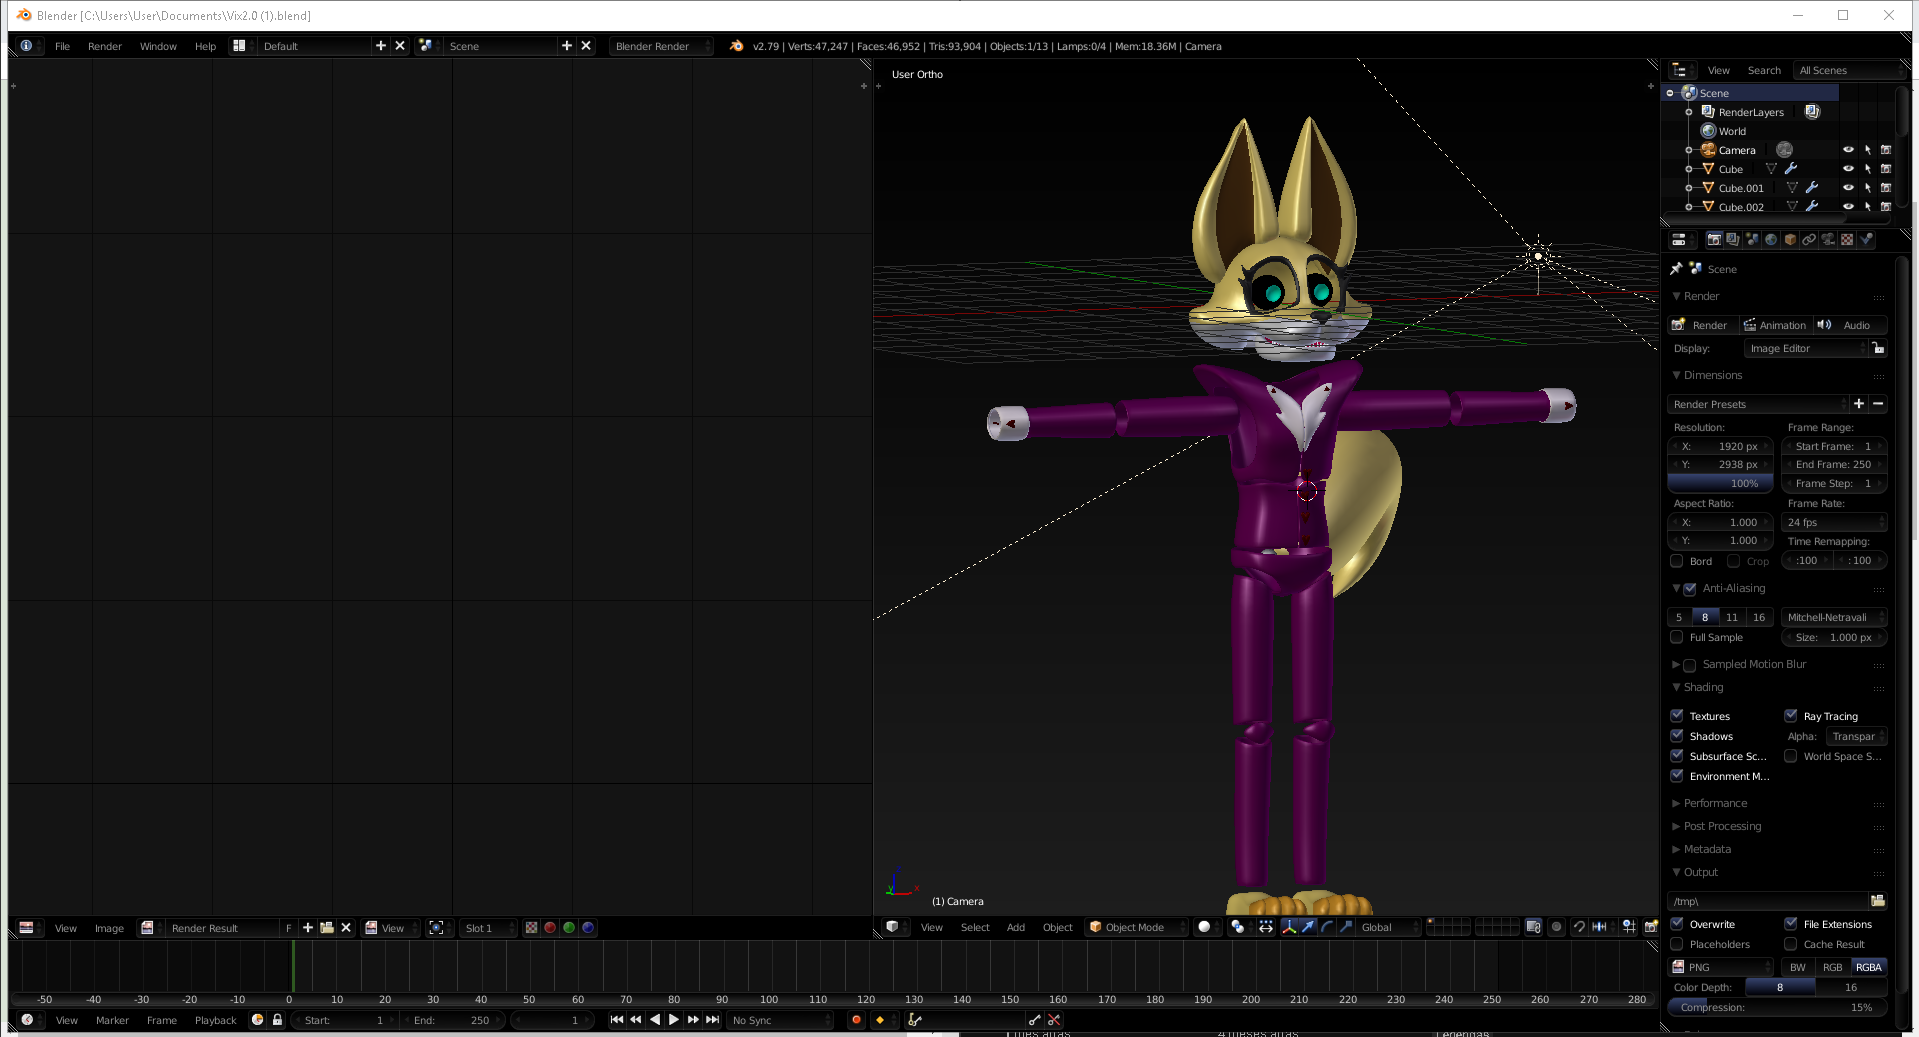1919x1037 pixels.
Task: Click the Animation render button
Action: click(1774, 325)
